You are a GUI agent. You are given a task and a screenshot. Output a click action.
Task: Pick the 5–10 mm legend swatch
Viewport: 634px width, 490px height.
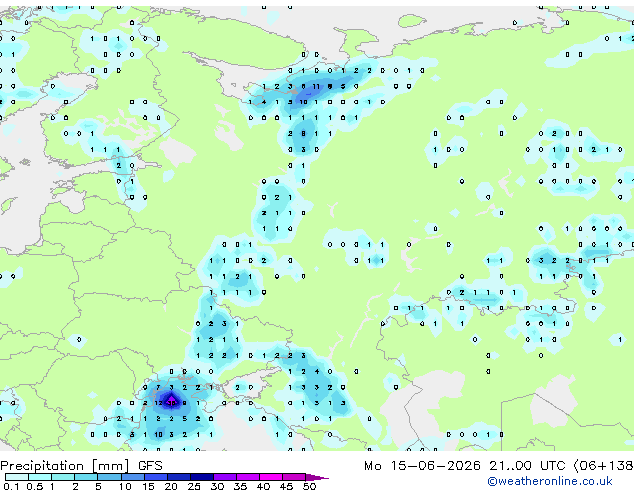coord(109,477)
